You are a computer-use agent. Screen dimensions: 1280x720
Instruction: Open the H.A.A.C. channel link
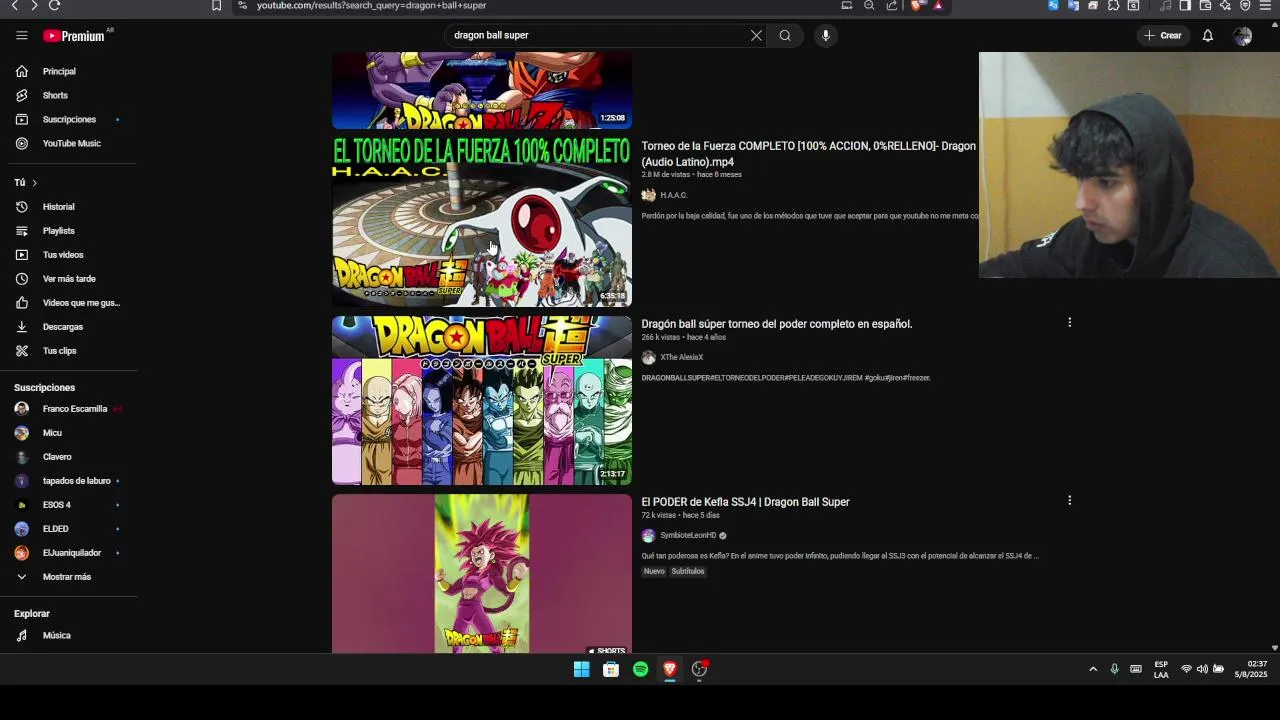[x=673, y=195]
